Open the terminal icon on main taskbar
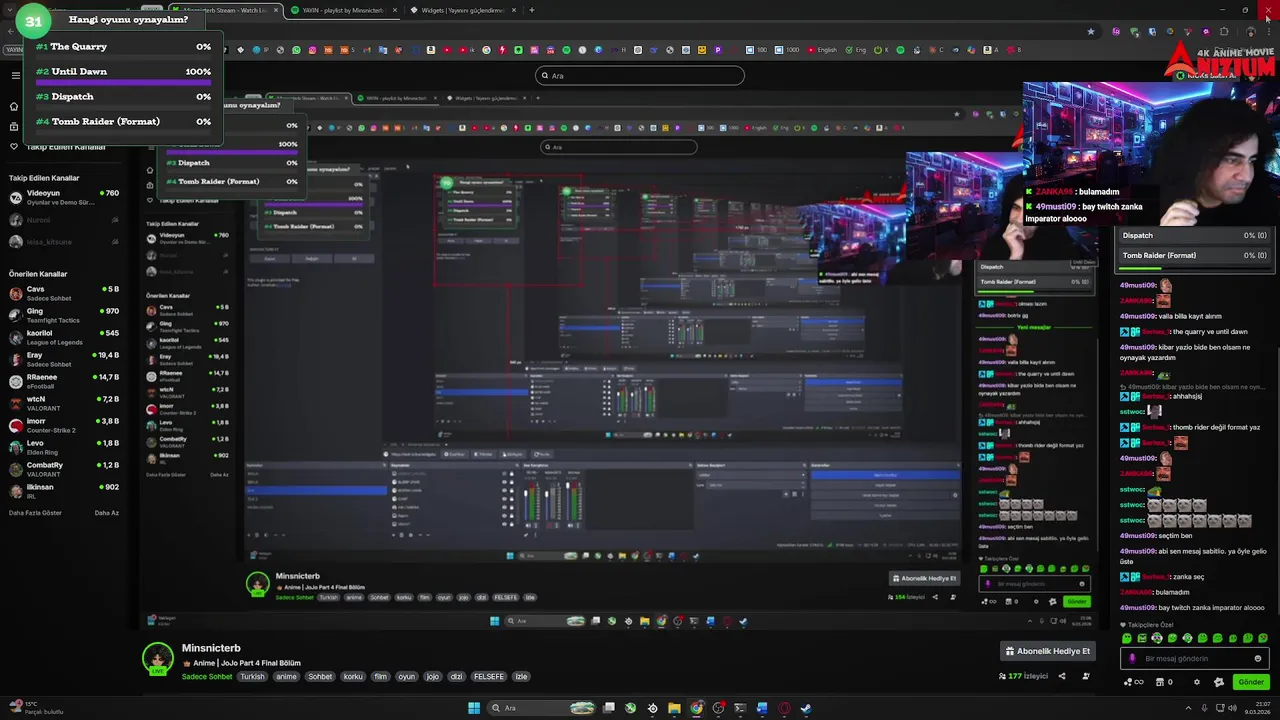Viewport: 1280px width, 720px height. pyautogui.click(x=740, y=708)
